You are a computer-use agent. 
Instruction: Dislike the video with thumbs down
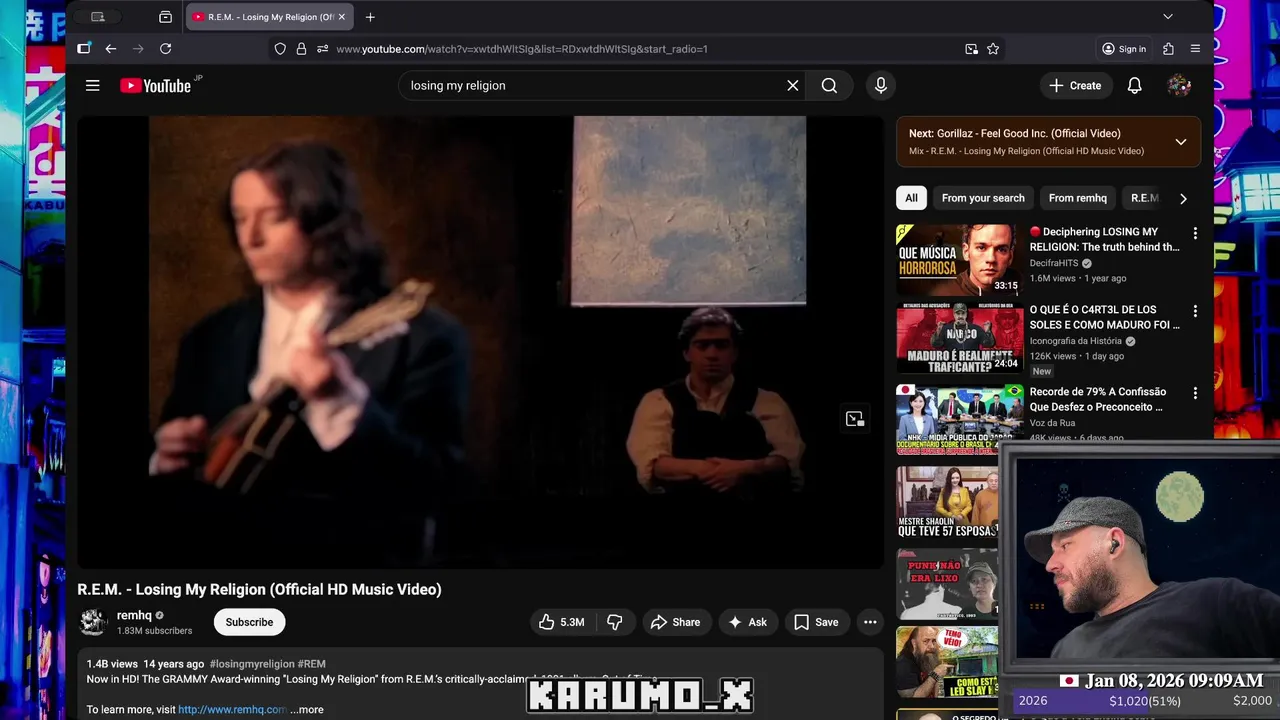click(615, 622)
